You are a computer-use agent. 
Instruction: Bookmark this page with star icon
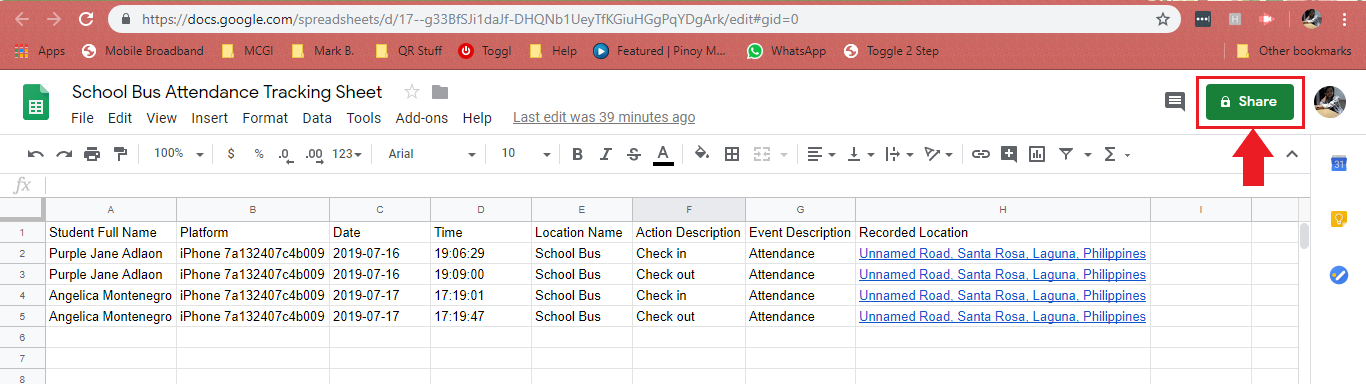tap(1163, 19)
